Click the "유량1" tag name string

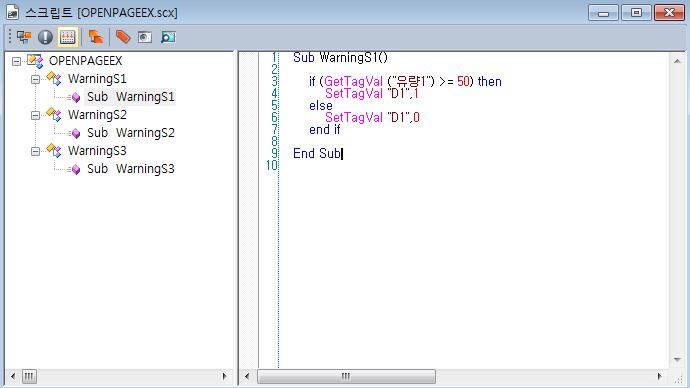[411, 81]
